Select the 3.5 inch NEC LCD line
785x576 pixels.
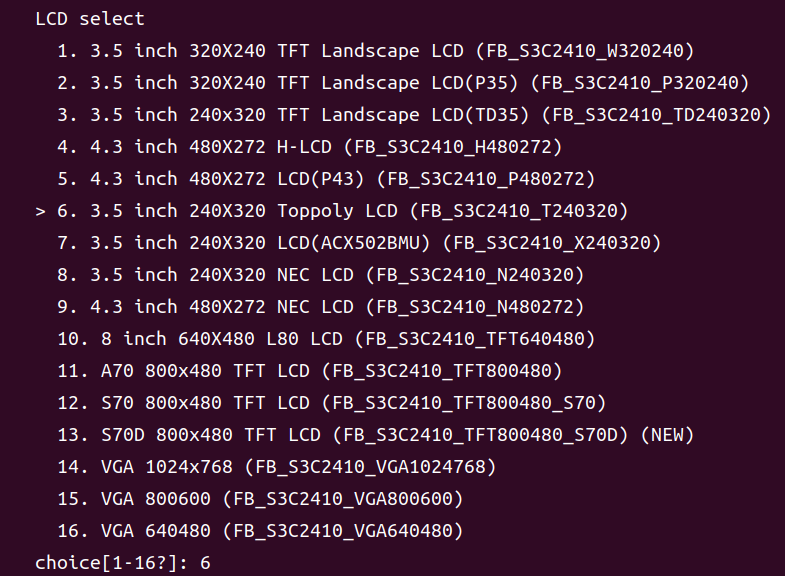321,275
